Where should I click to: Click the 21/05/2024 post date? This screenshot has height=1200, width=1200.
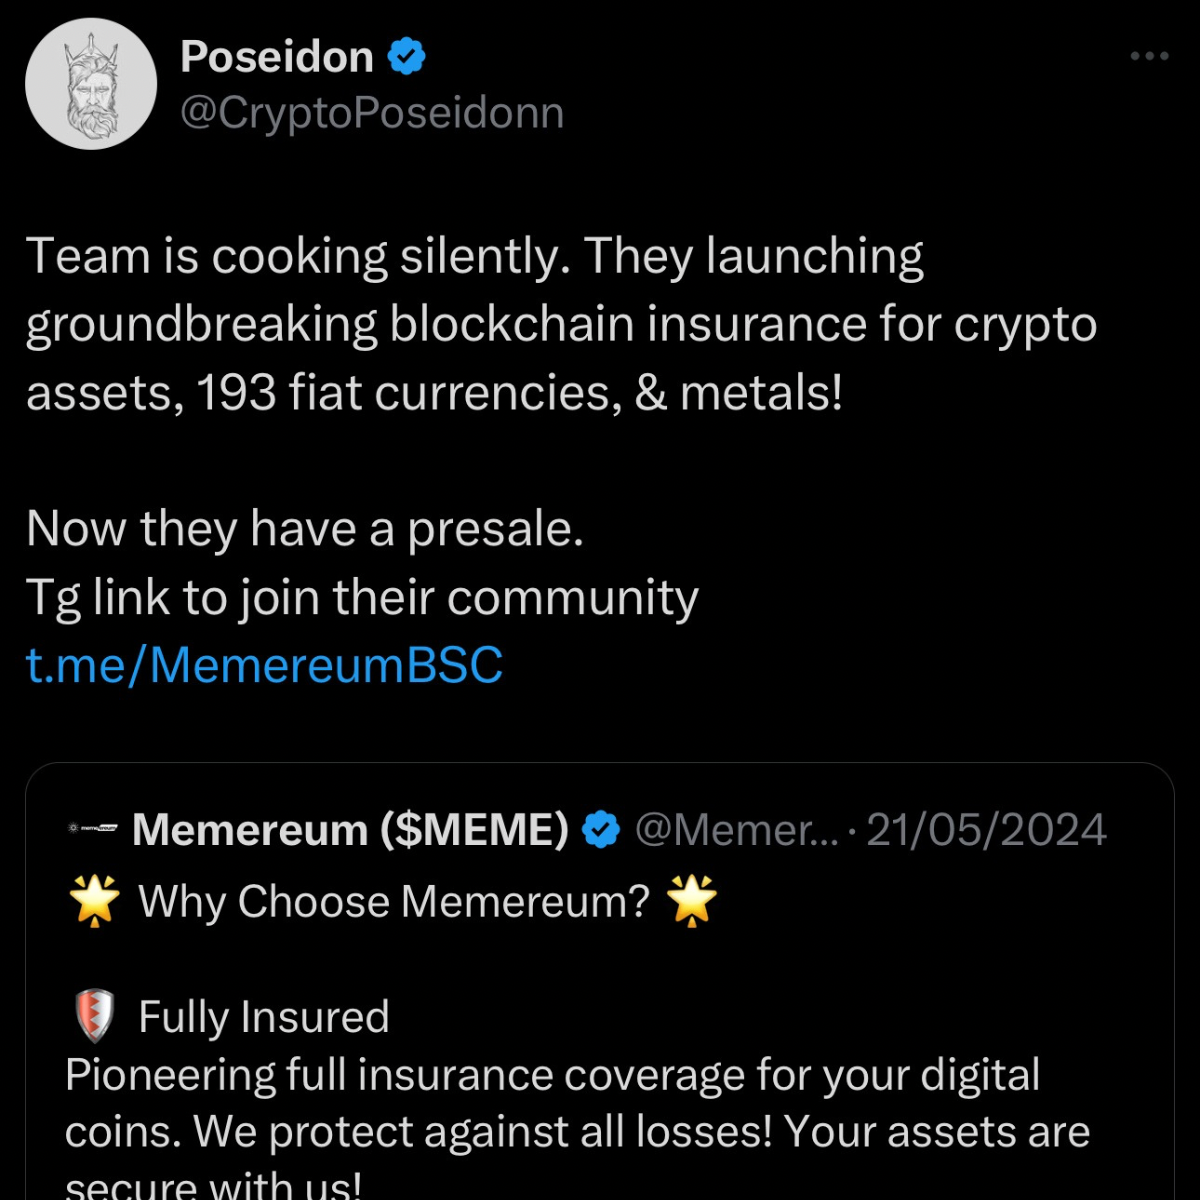pos(986,830)
